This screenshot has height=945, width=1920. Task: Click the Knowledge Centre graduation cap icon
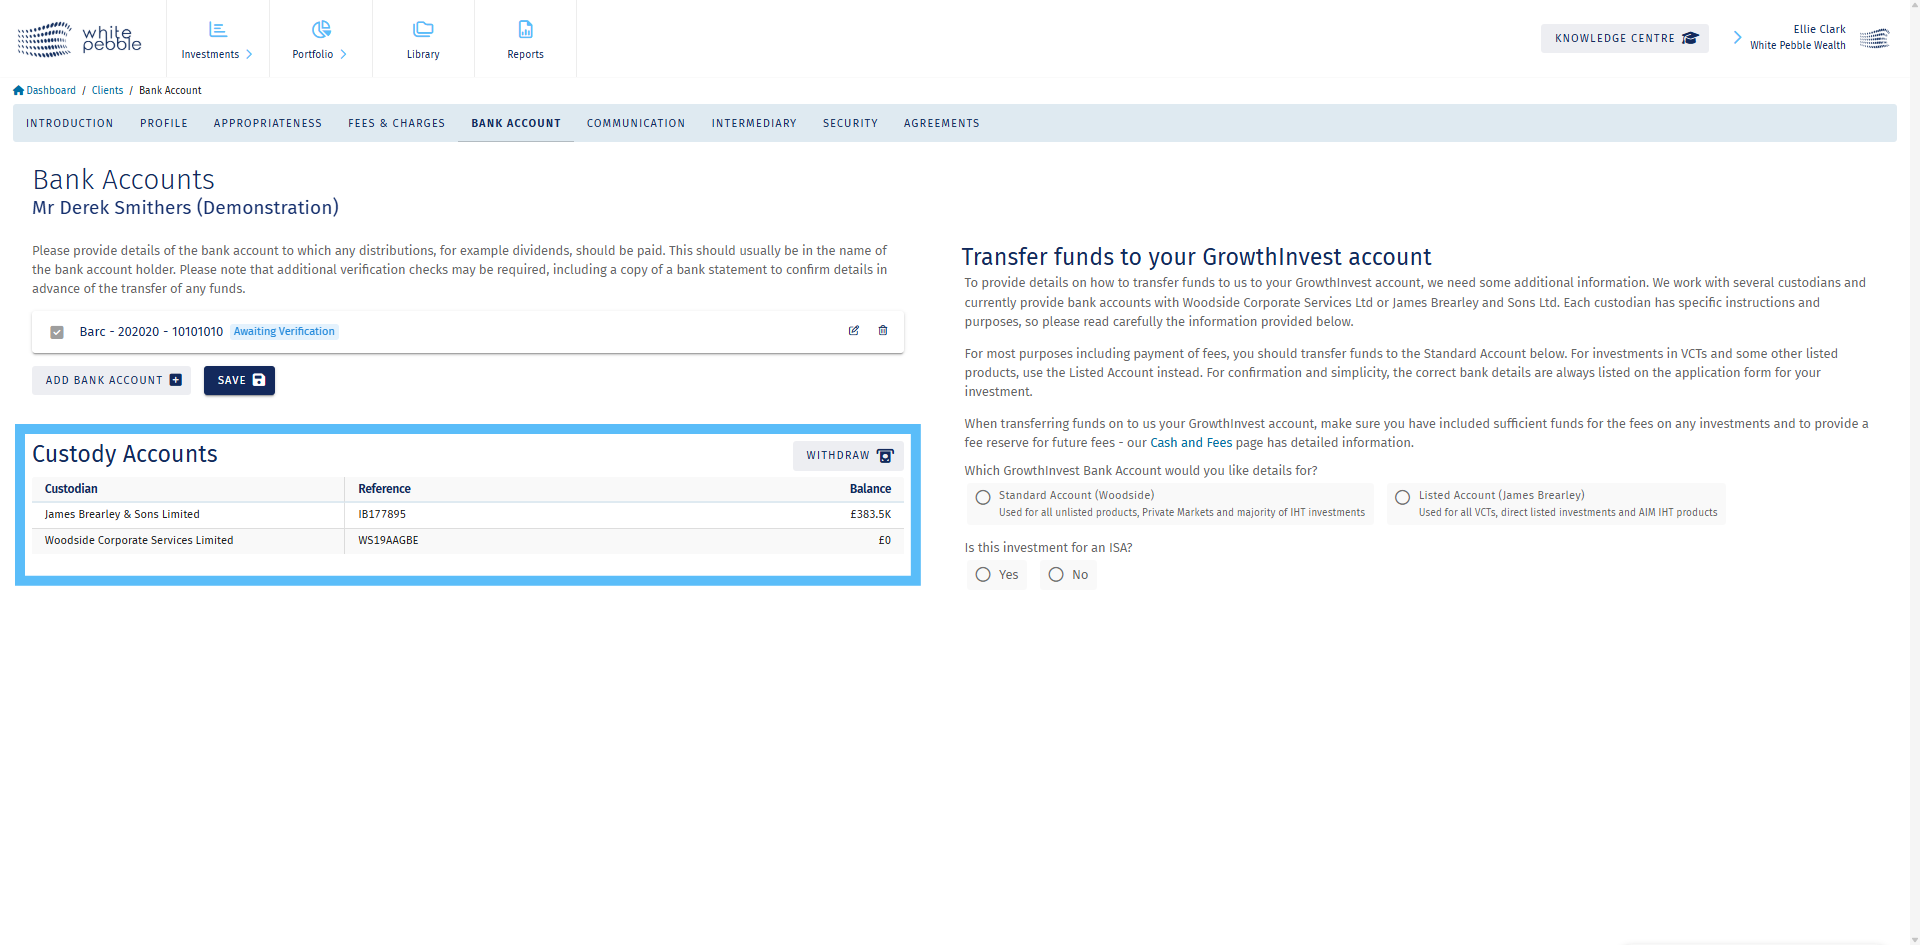coord(1690,38)
